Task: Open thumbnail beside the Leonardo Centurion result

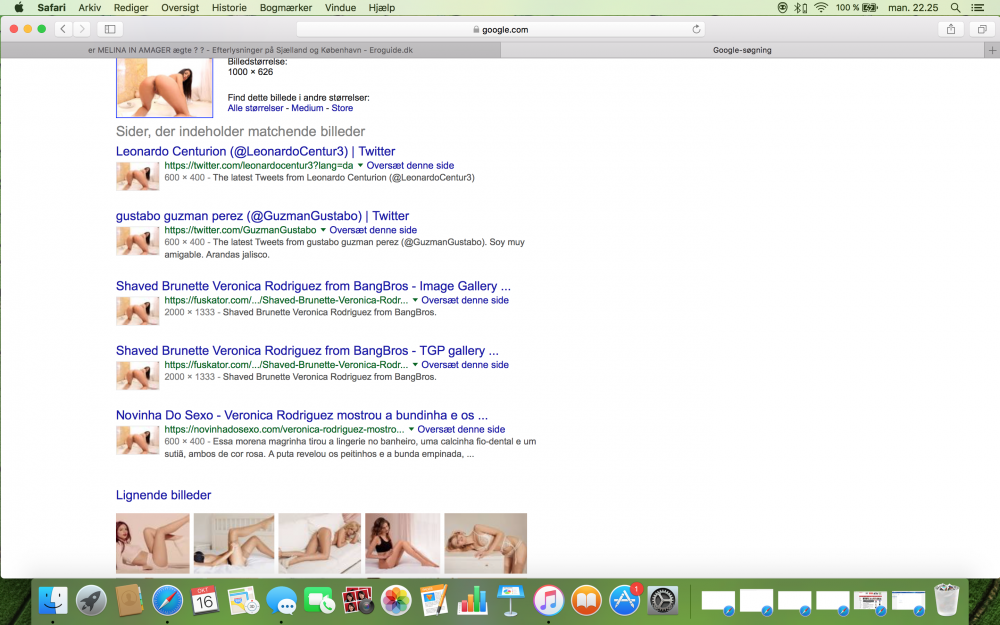Action: click(x=137, y=176)
